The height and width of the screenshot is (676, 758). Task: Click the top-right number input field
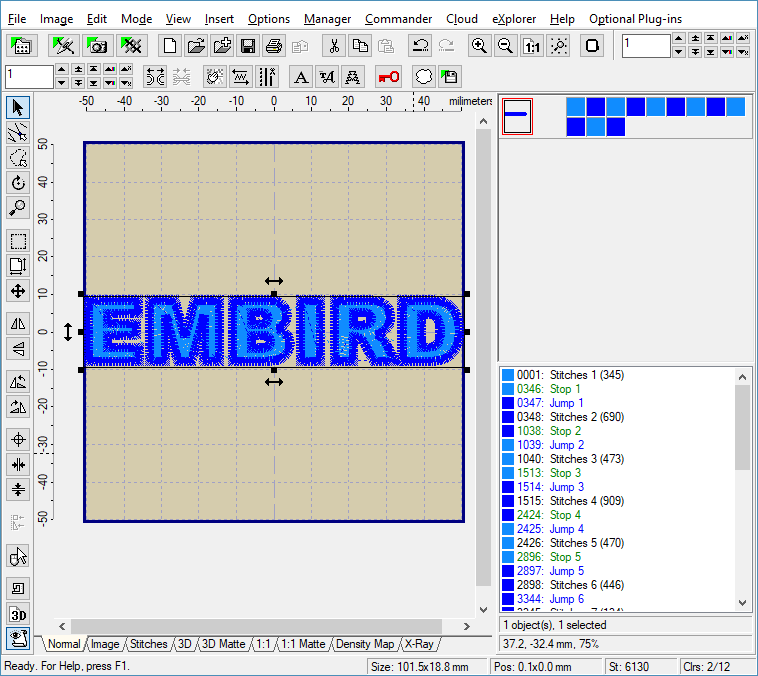click(645, 46)
